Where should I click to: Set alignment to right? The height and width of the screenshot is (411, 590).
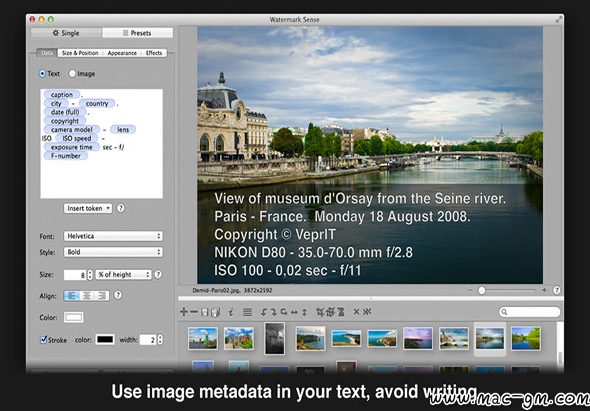pyautogui.click(x=102, y=296)
